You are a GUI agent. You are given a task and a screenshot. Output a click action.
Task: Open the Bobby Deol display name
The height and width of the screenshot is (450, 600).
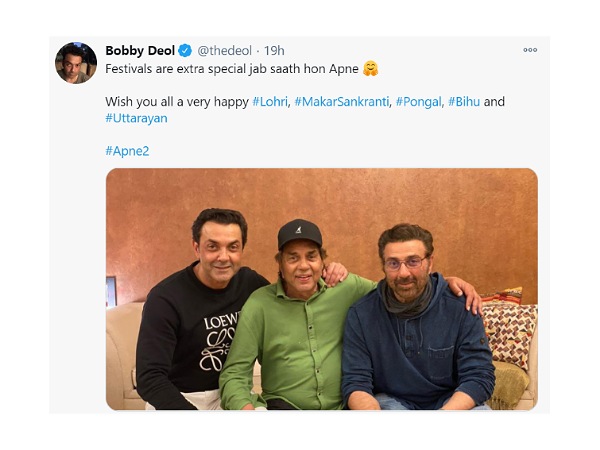coord(140,51)
